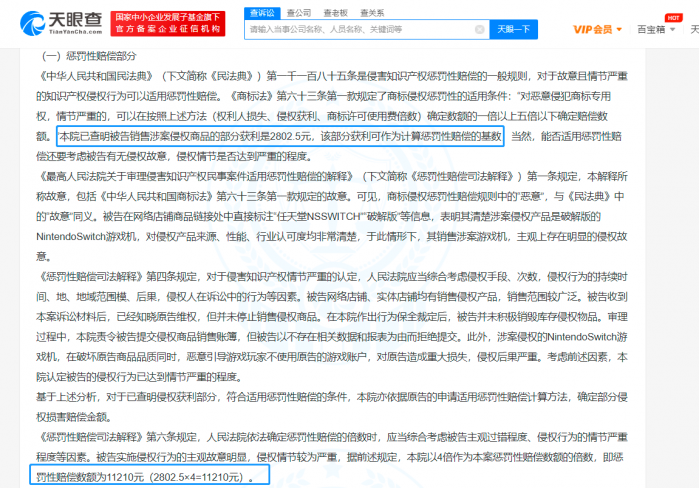
Task: Switch to the 查公司 tab
Action: point(298,12)
